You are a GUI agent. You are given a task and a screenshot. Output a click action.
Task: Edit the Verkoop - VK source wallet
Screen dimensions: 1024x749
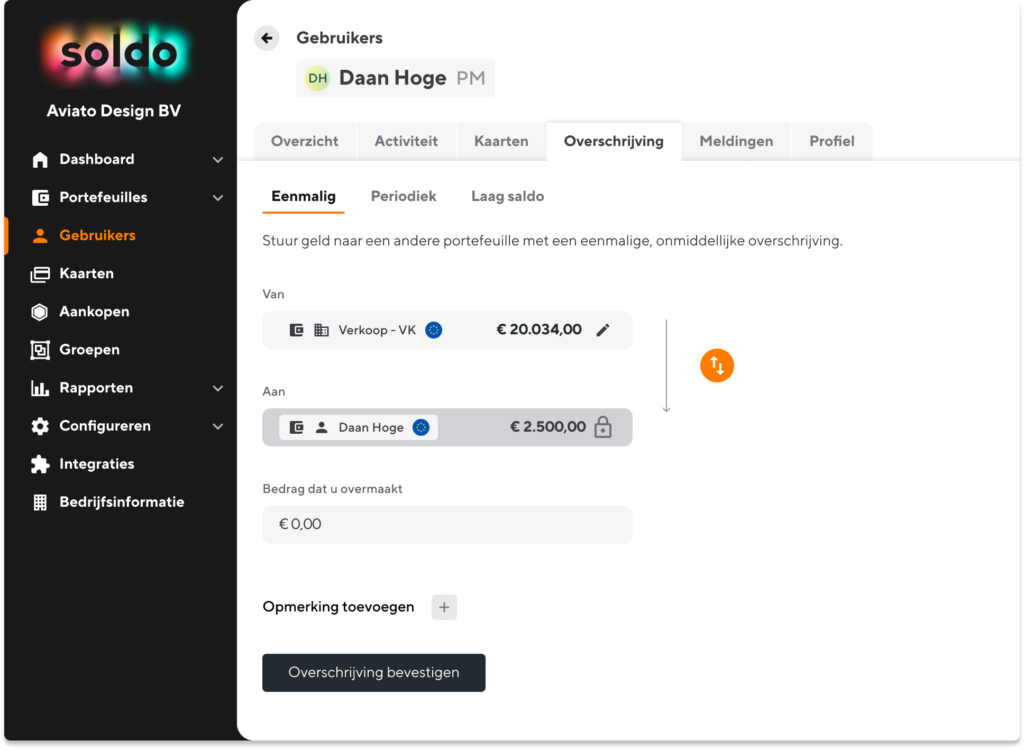click(603, 330)
